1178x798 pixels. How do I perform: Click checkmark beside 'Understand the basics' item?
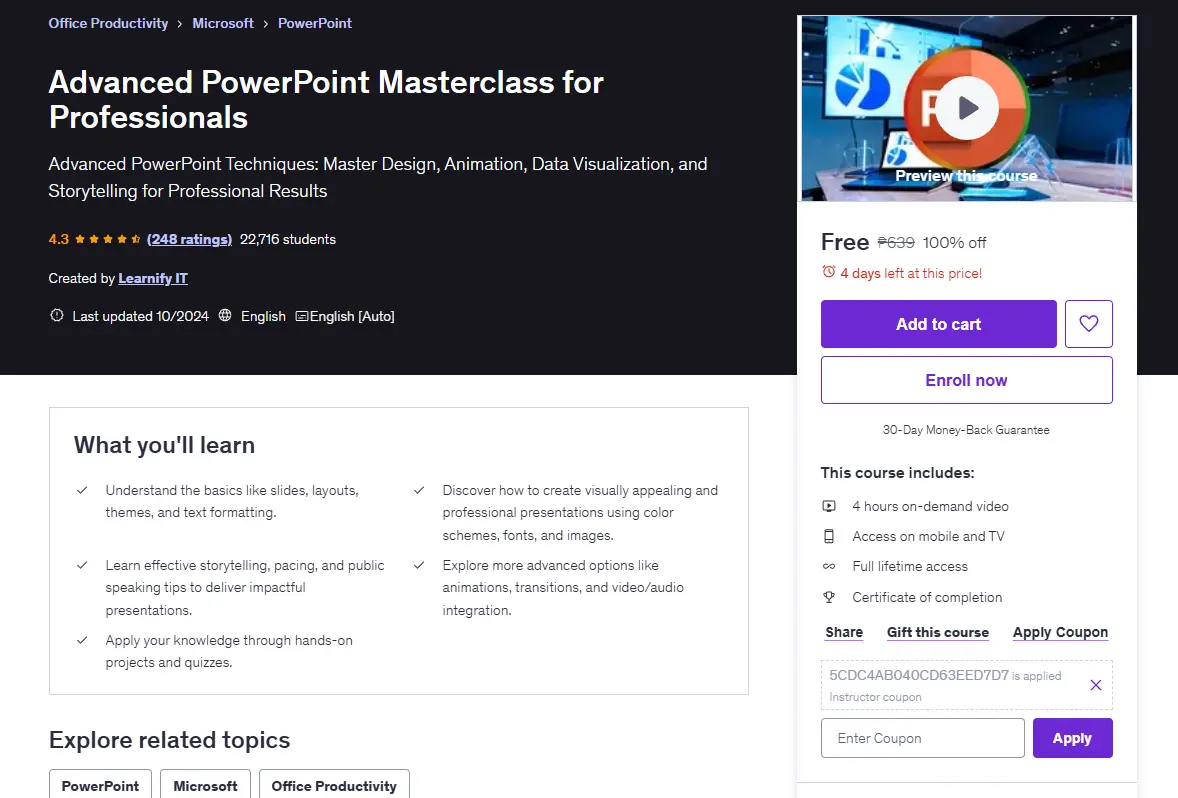click(x=82, y=490)
